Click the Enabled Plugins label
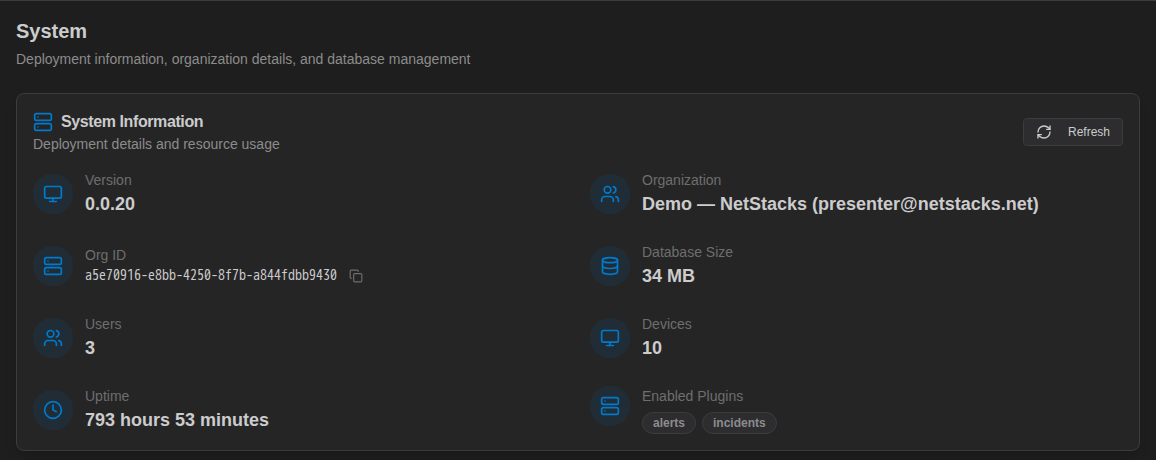This screenshot has width=1156, height=460. [692, 396]
